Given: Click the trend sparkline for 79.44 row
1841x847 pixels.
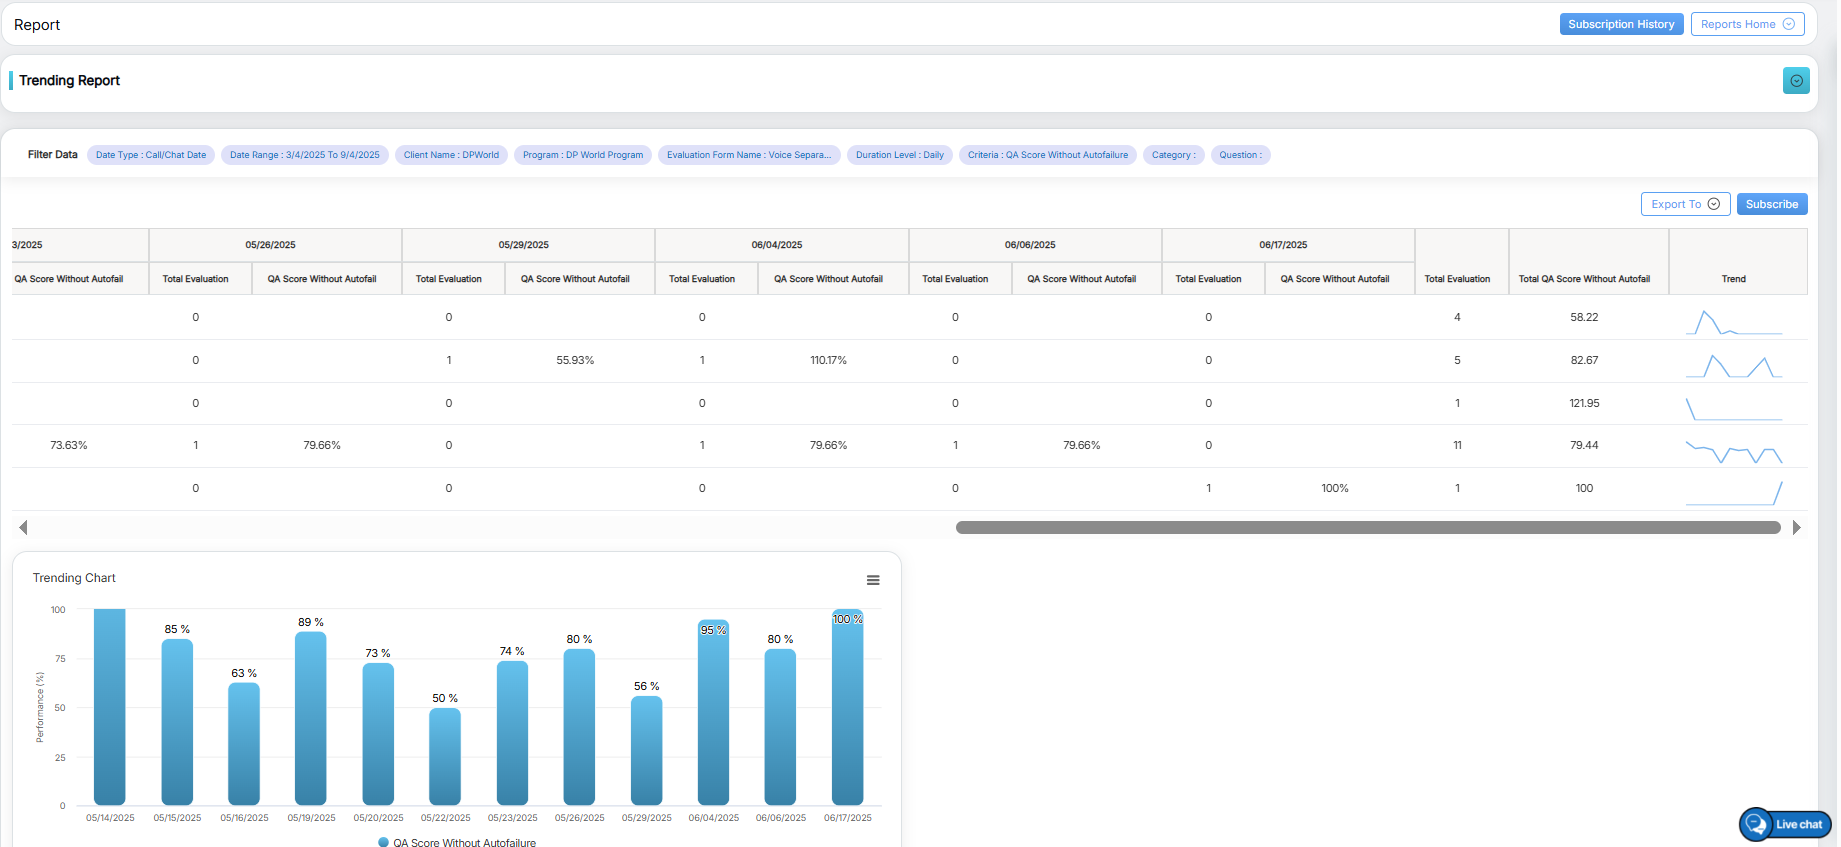Looking at the screenshot, I should (x=1733, y=452).
